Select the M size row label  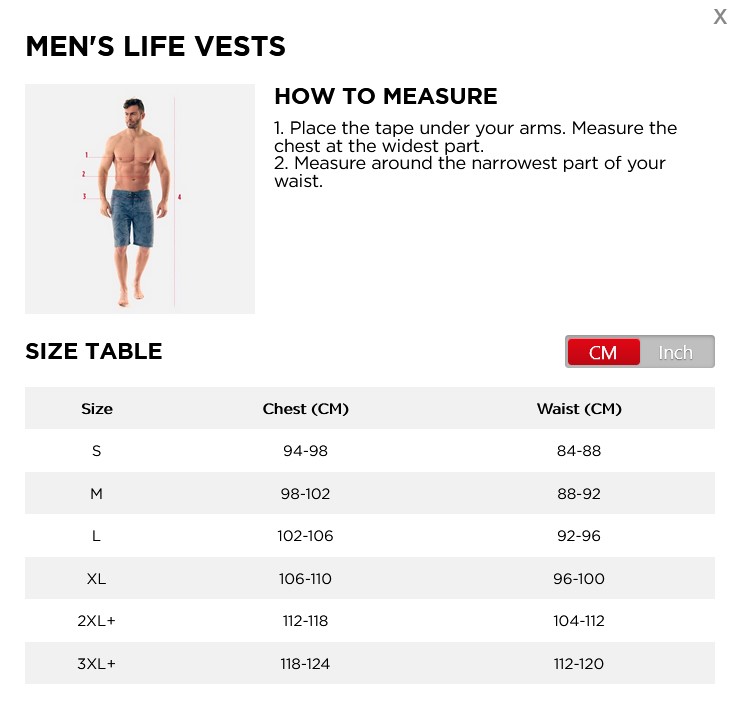(x=97, y=494)
